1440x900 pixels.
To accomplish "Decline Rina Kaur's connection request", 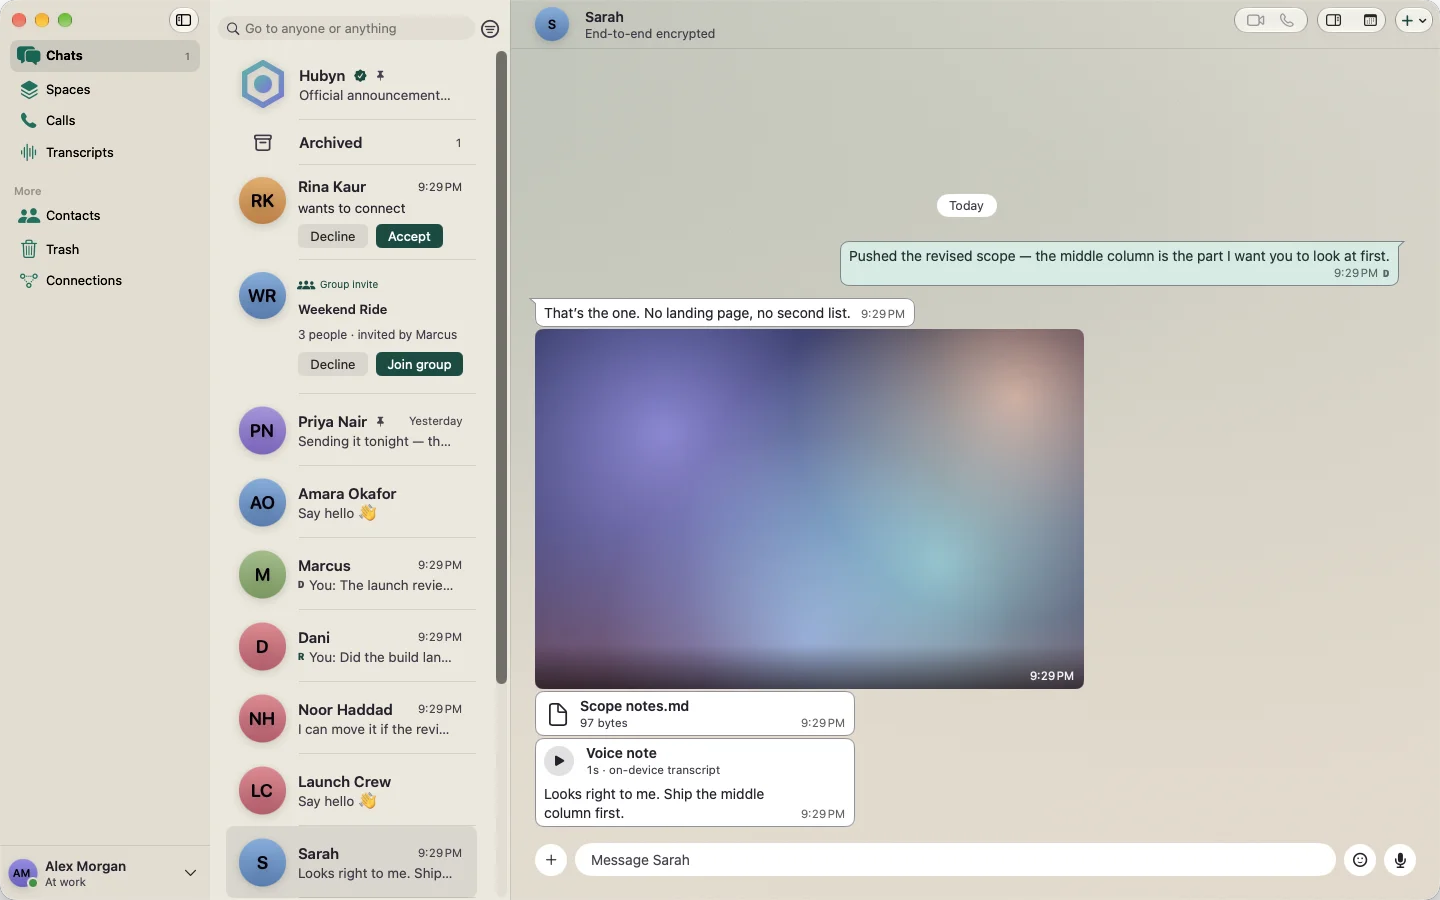I will (x=333, y=237).
